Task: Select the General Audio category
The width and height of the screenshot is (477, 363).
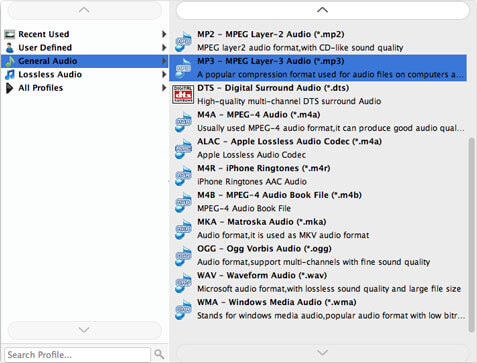Action: point(85,61)
